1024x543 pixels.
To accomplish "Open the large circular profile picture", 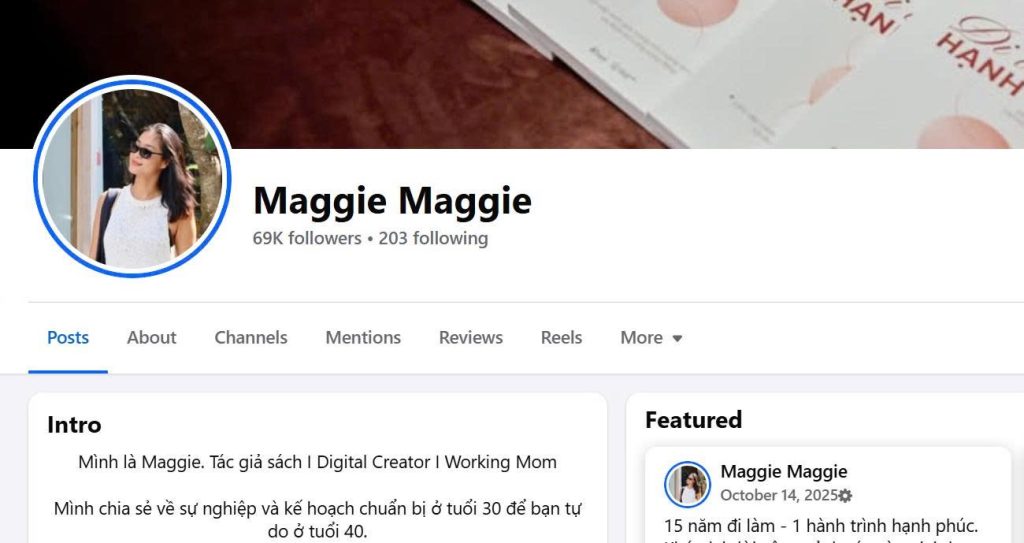I will click(x=132, y=176).
